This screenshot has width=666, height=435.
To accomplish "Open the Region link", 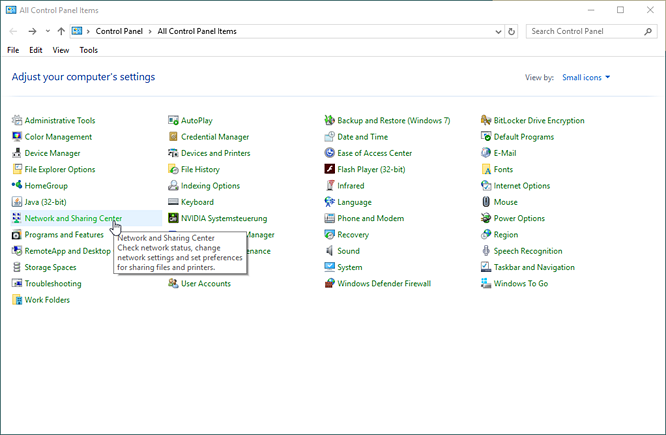I will (x=506, y=234).
